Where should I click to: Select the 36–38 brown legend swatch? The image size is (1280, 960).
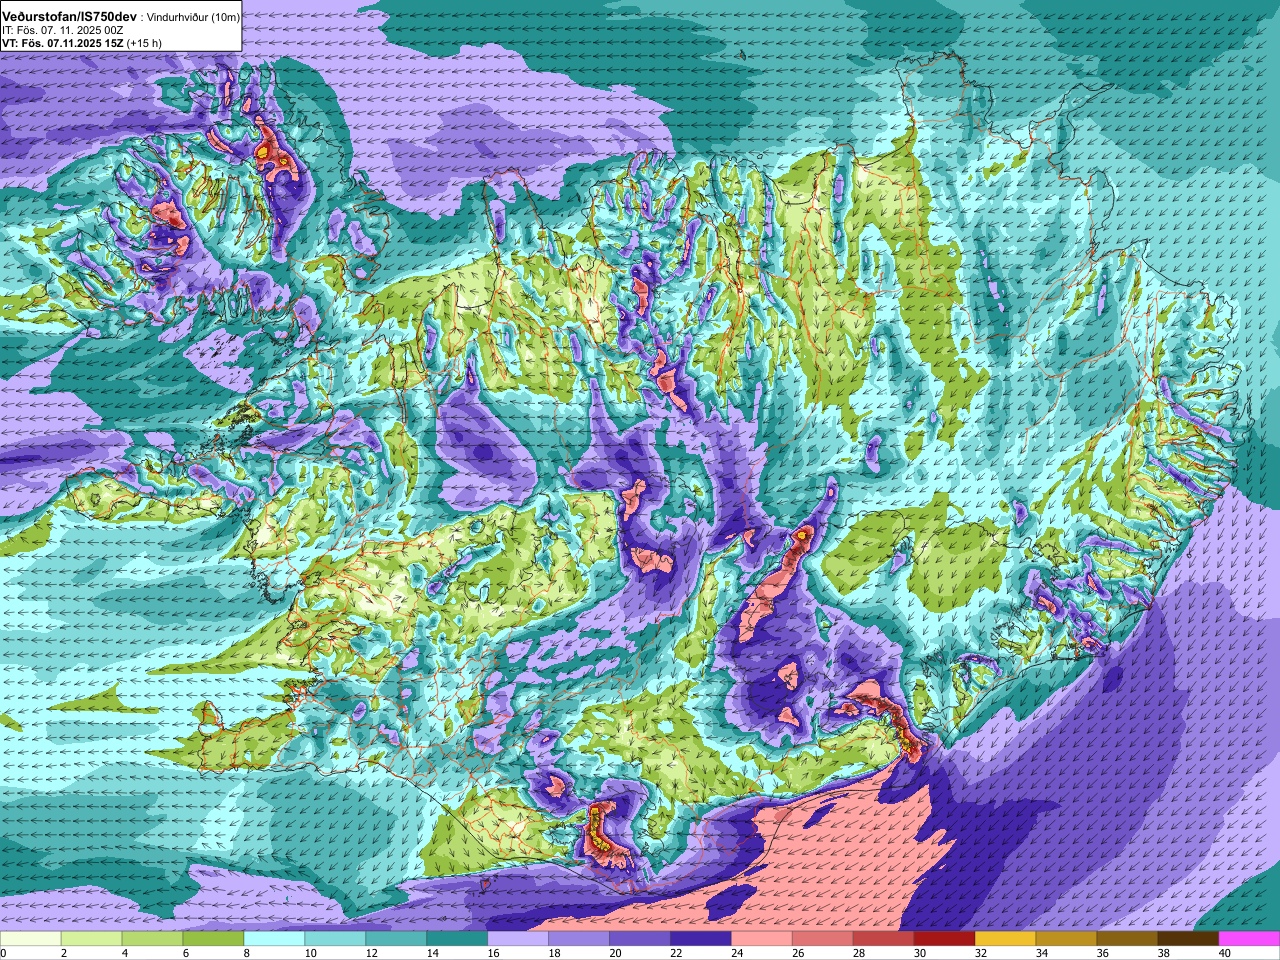tap(1128, 939)
